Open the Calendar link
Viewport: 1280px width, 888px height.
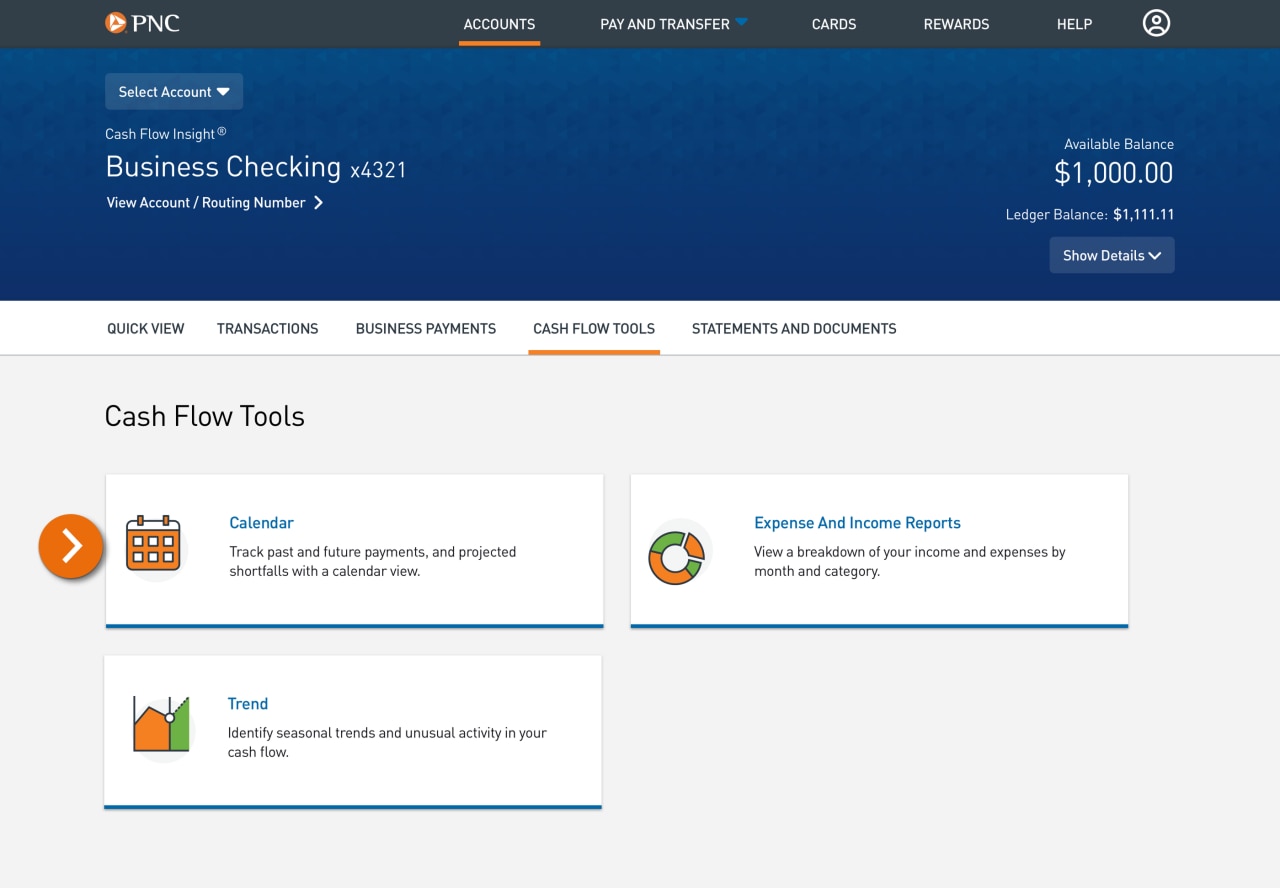click(261, 522)
